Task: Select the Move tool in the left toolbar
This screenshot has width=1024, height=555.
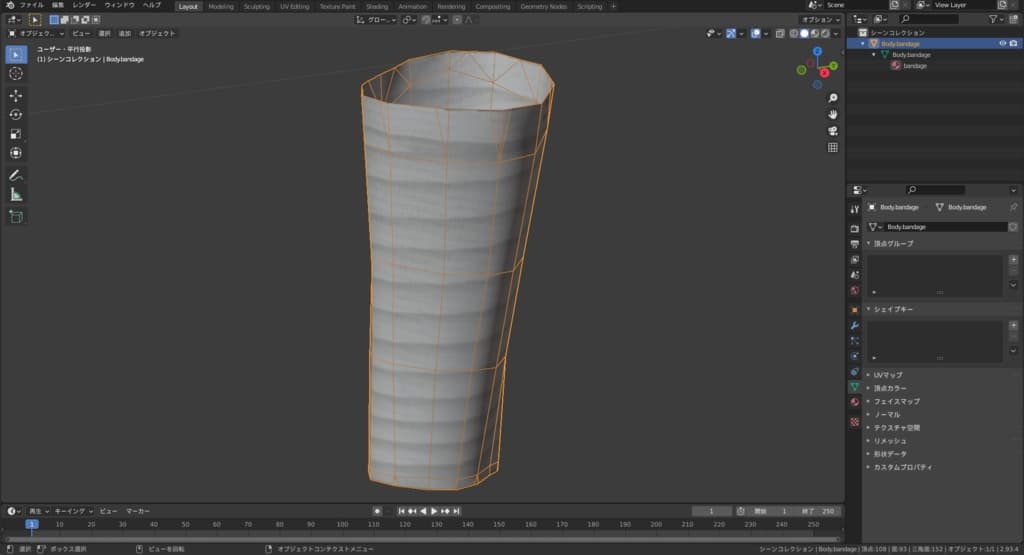Action: pyautogui.click(x=16, y=95)
